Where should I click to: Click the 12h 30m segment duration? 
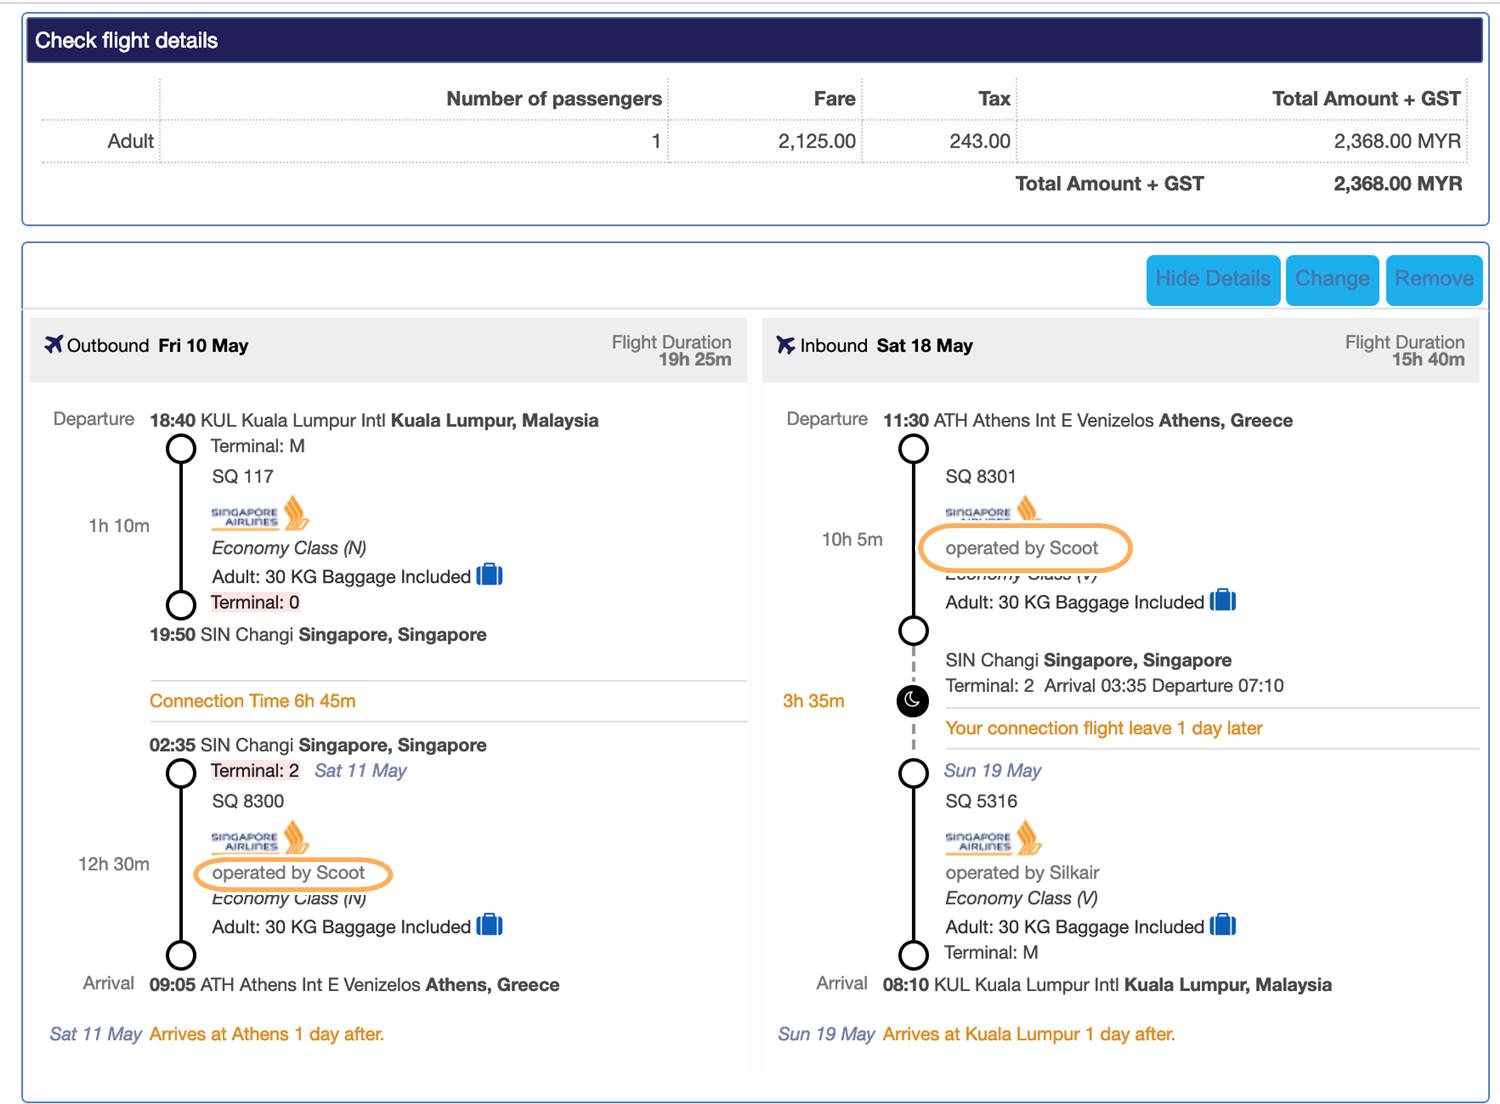[x=114, y=864]
